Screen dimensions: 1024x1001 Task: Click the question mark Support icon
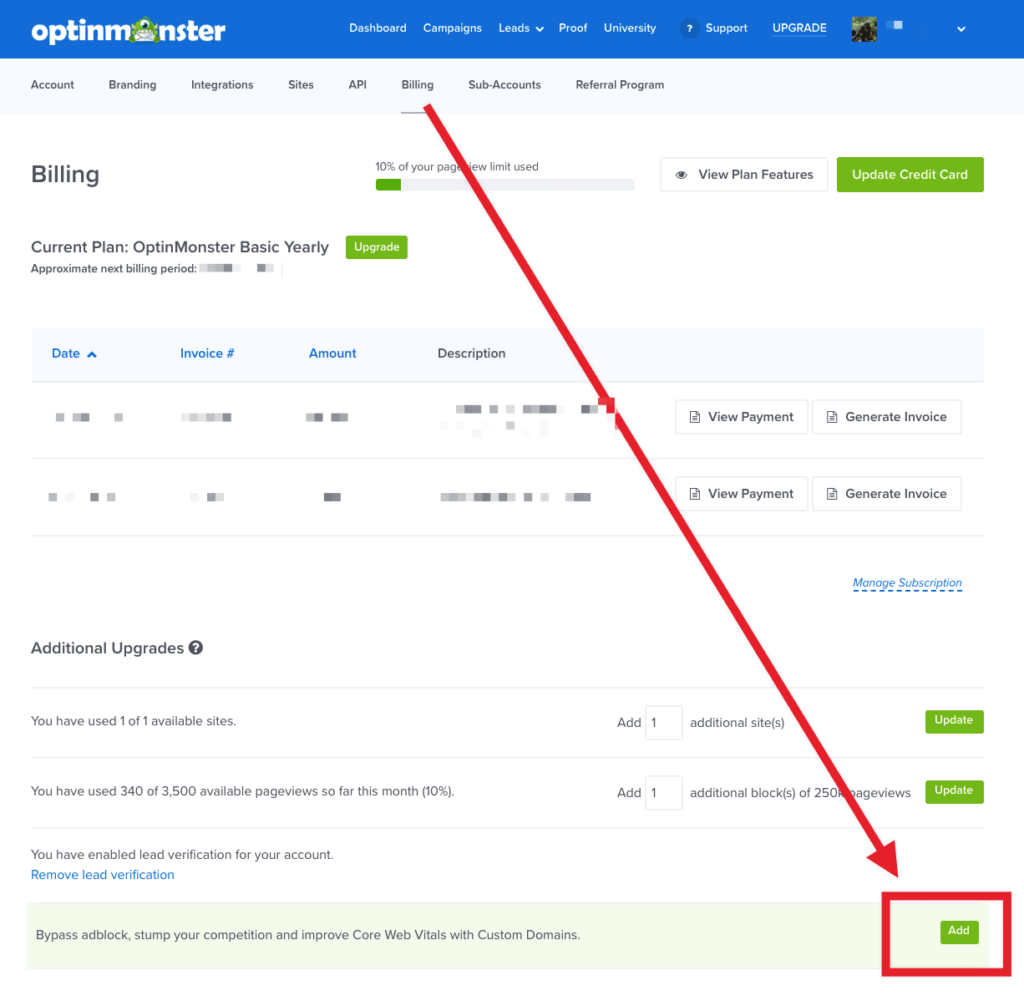[688, 28]
